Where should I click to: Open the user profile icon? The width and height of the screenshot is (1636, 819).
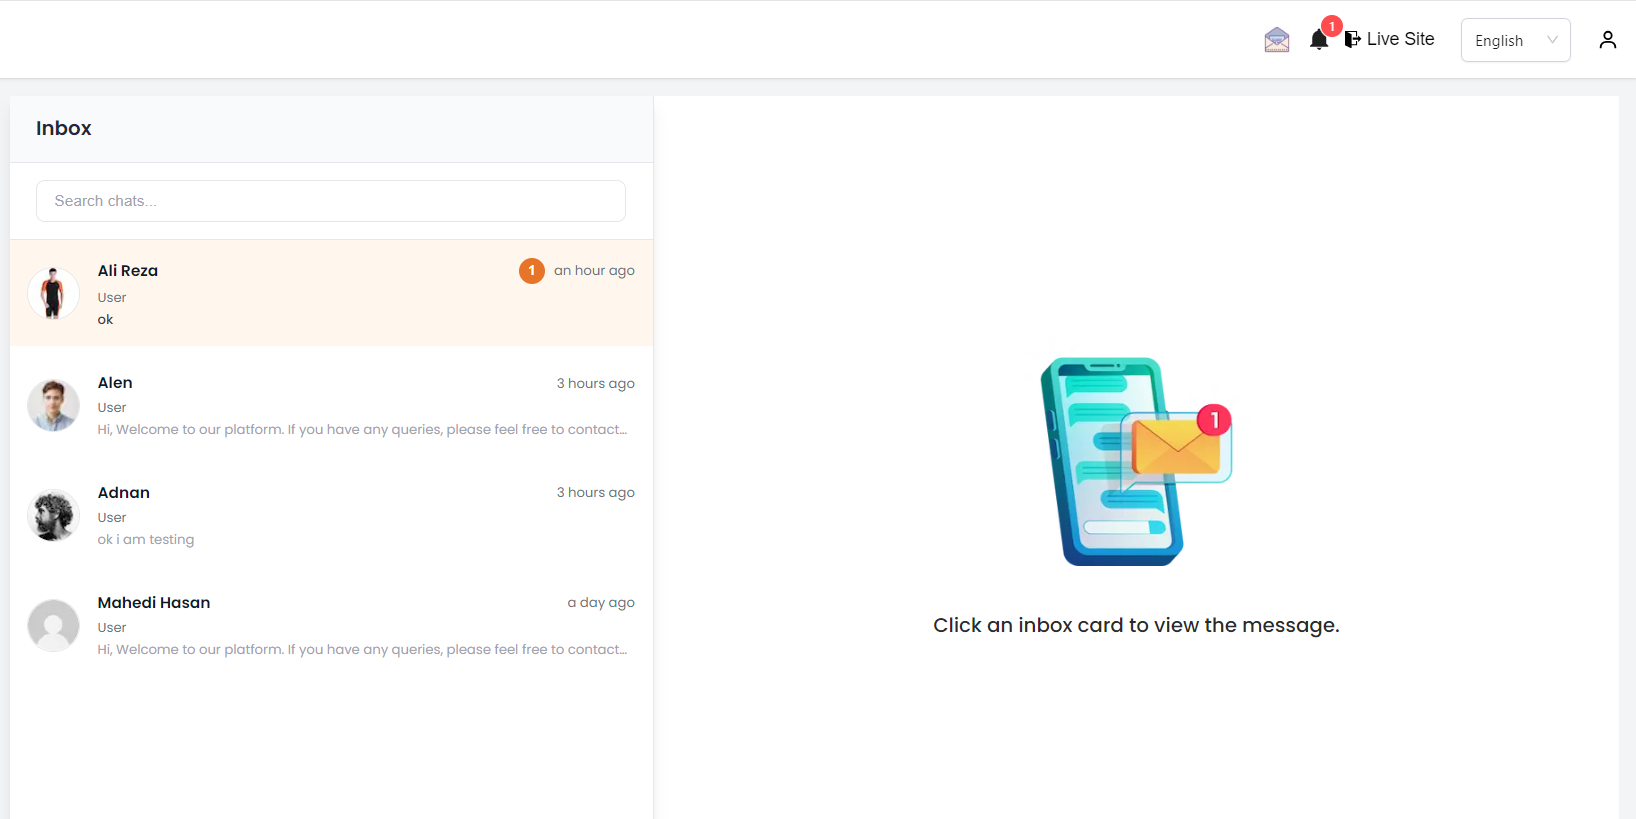click(x=1607, y=40)
